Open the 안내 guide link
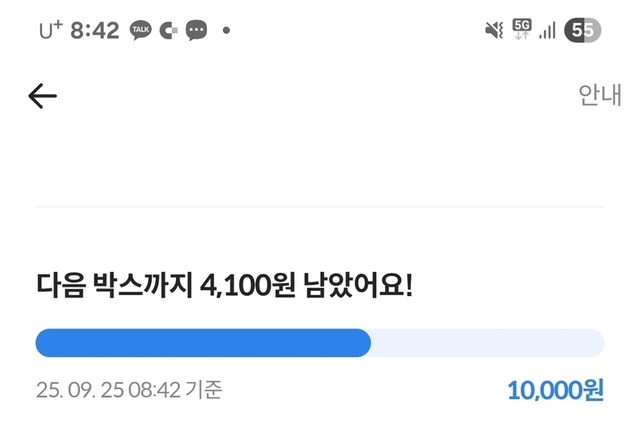Screen dimensions: 640x440 (x=600, y=96)
